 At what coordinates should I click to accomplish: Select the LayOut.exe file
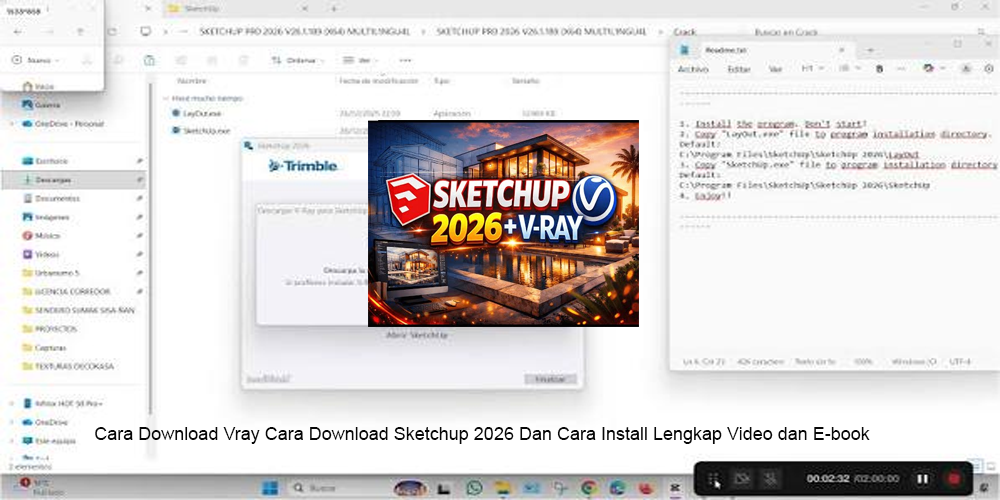(x=198, y=113)
